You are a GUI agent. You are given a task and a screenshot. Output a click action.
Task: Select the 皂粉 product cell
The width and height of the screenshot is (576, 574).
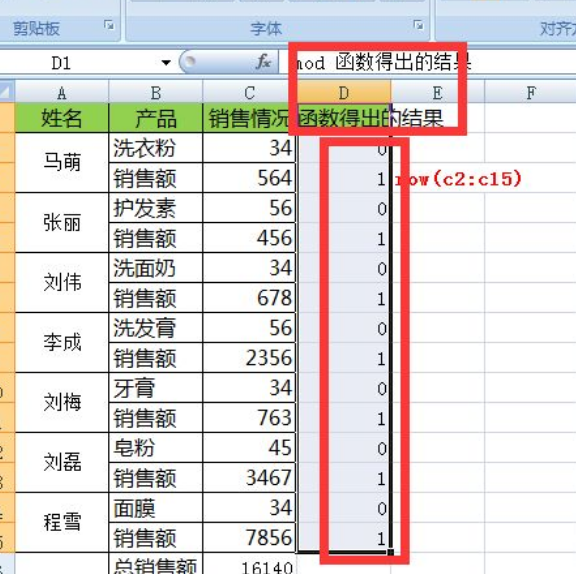click(x=155, y=447)
